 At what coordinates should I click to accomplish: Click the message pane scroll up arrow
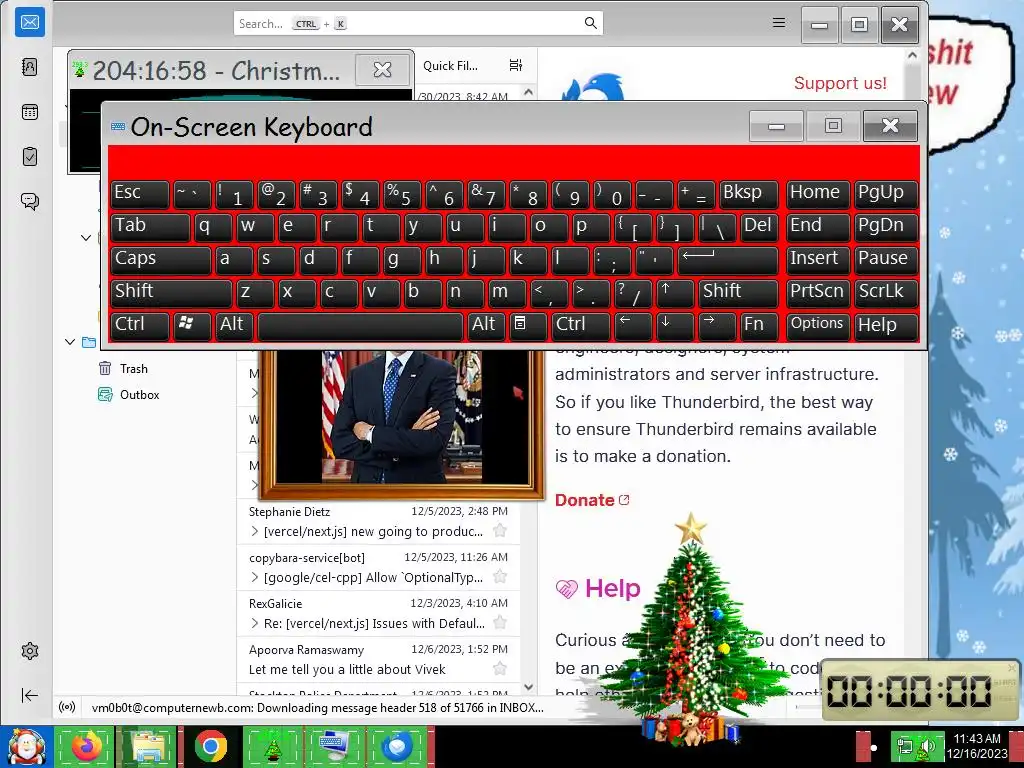point(912,56)
